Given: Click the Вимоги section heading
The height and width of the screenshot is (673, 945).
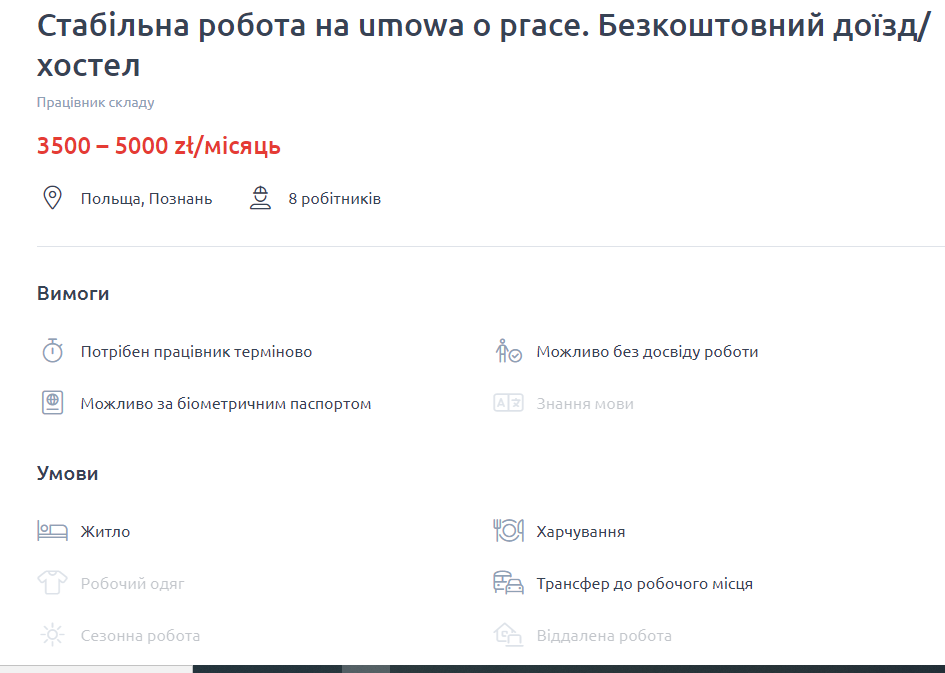Looking at the screenshot, I should pos(73,295).
